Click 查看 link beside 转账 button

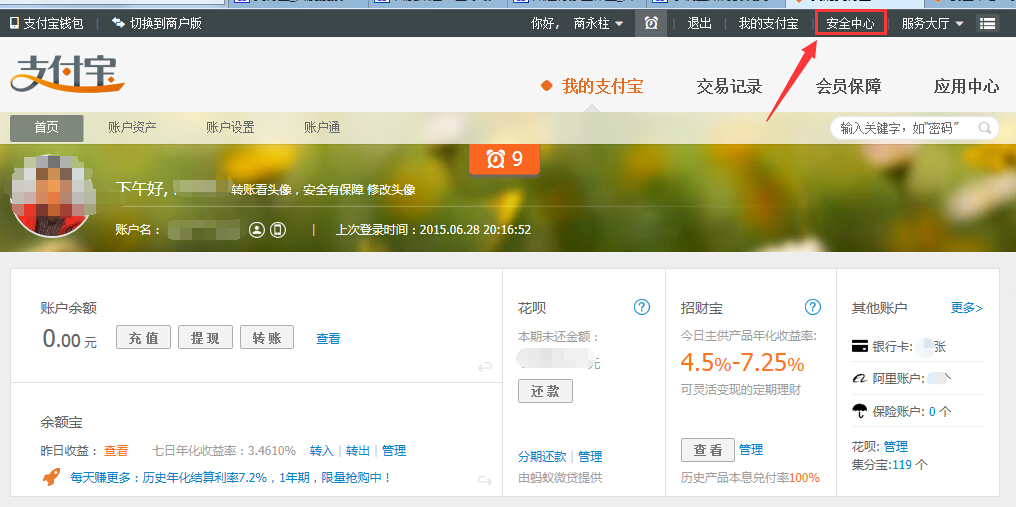(328, 338)
